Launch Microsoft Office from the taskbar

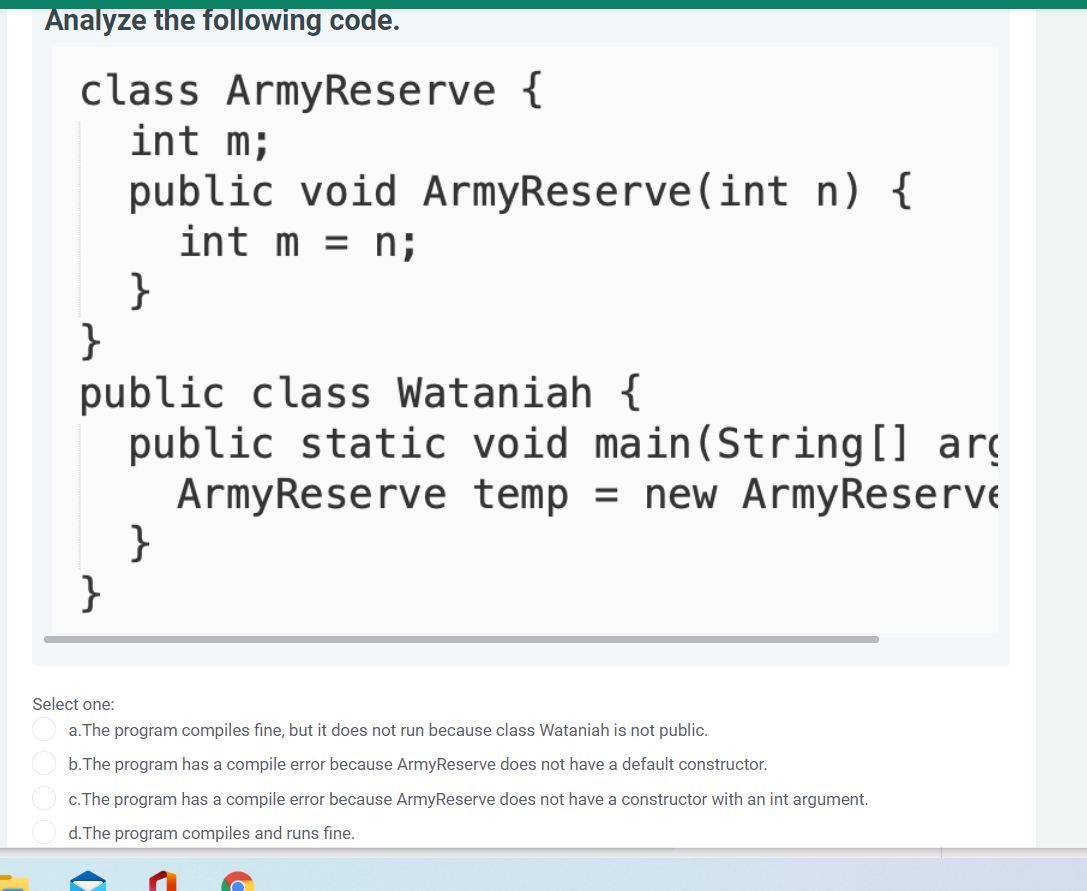coord(163,881)
